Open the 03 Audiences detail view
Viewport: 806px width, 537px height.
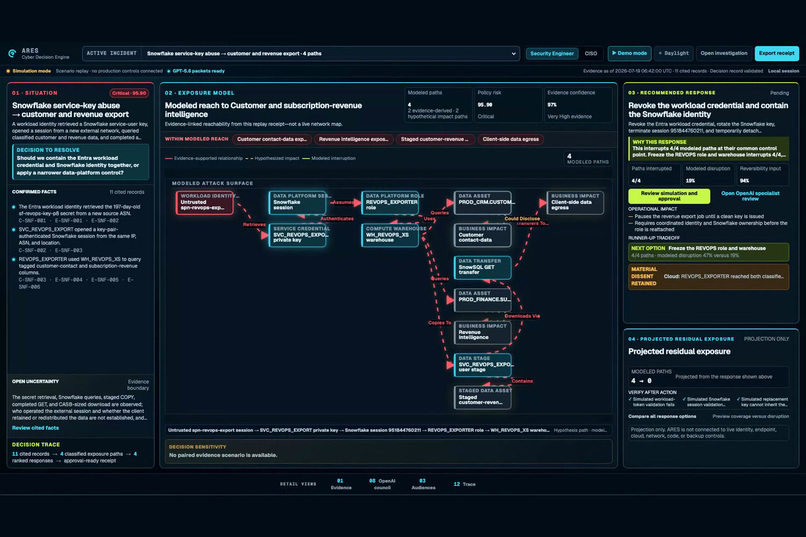423,484
